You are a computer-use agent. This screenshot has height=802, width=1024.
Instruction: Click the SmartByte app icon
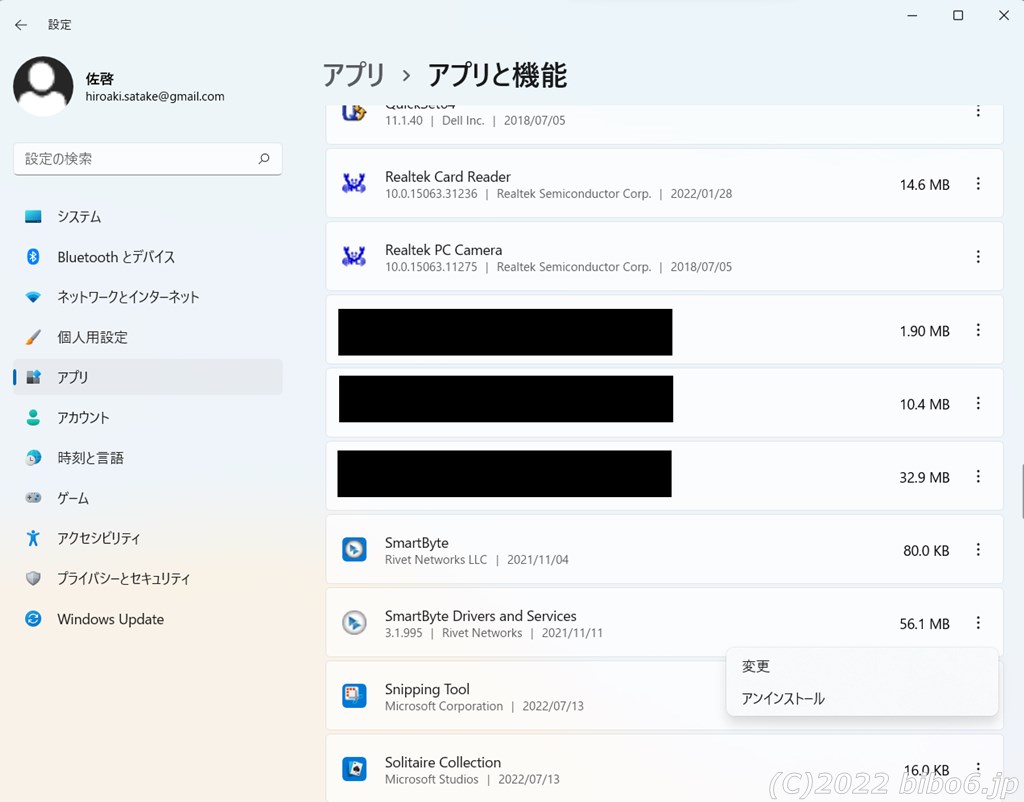pyautogui.click(x=354, y=549)
